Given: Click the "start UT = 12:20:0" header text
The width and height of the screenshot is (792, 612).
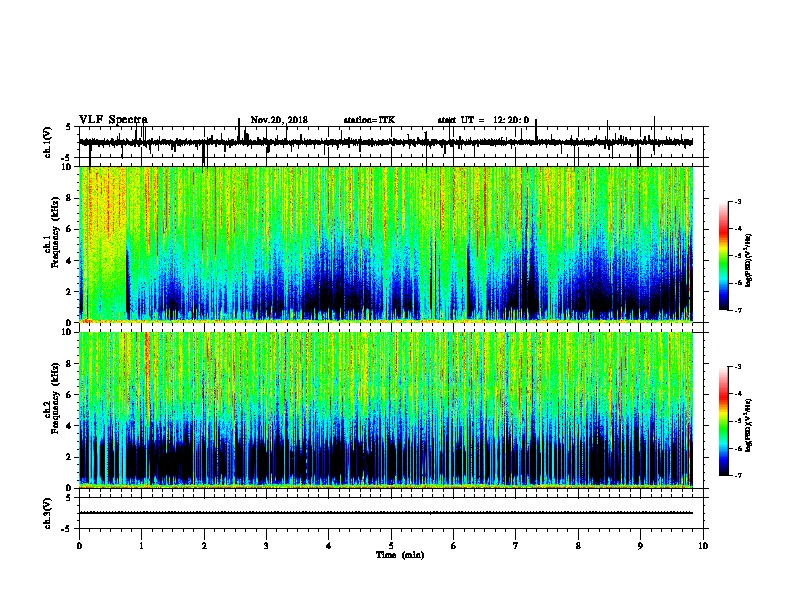Looking at the screenshot, I should coord(483,120).
